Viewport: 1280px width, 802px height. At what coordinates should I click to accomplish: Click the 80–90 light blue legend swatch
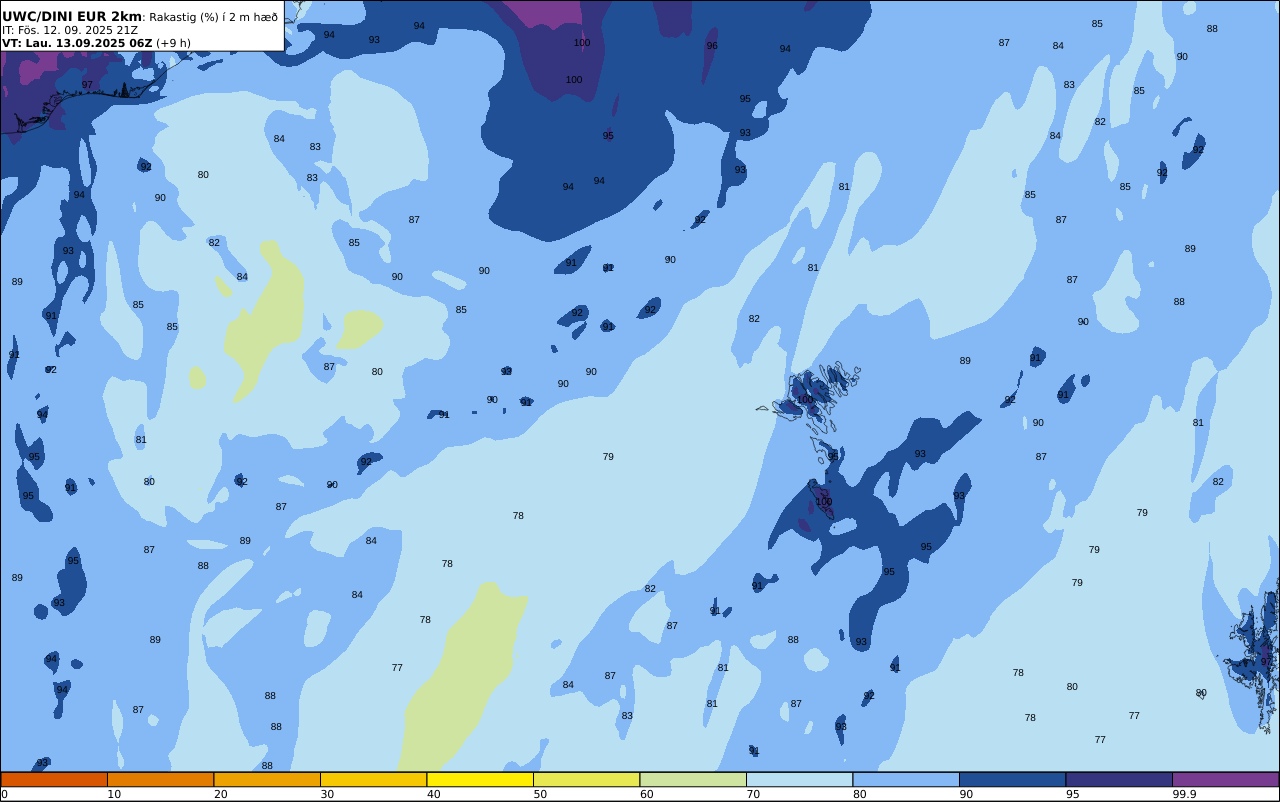click(x=906, y=779)
